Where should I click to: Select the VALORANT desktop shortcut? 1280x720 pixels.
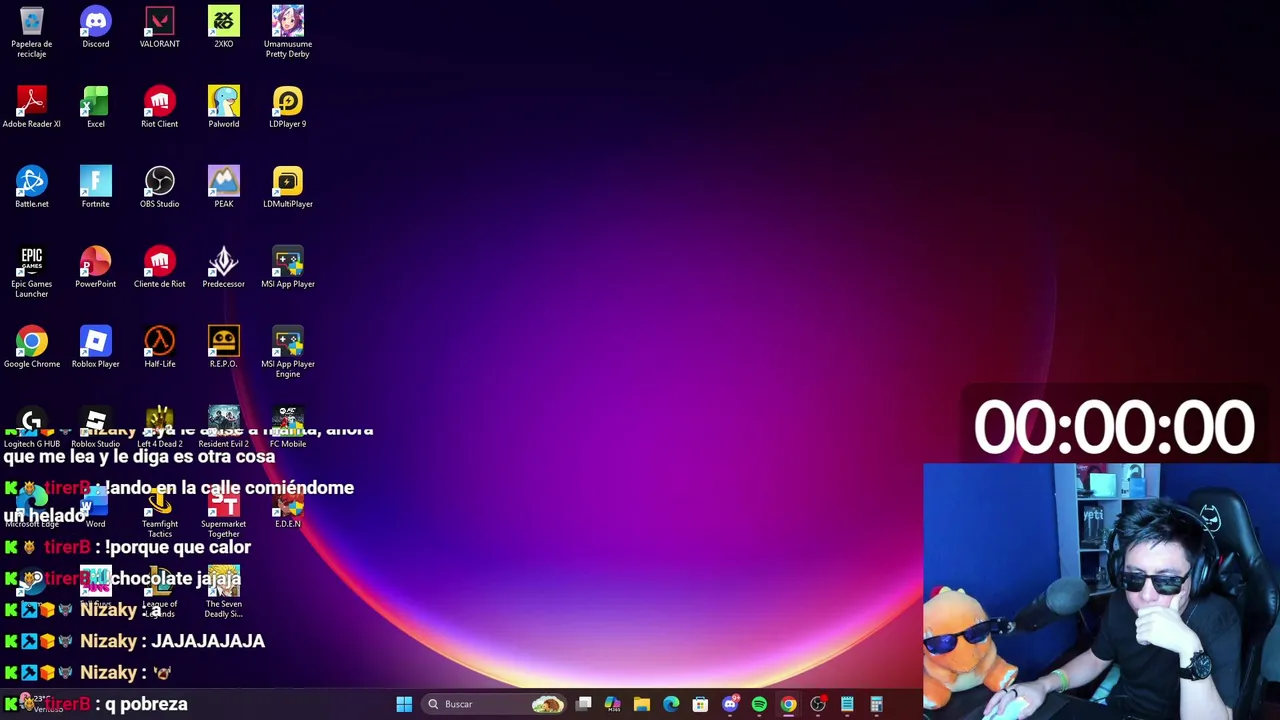pyautogui.click(x=160, y=27)
